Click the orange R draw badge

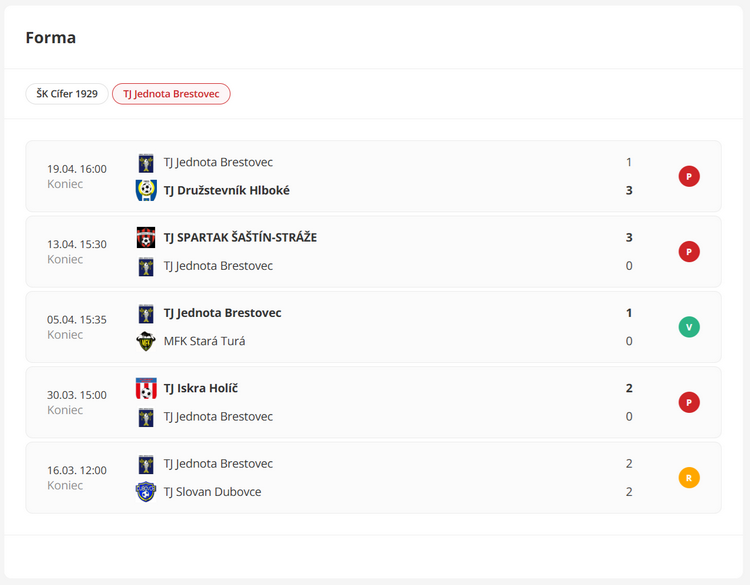689,478
